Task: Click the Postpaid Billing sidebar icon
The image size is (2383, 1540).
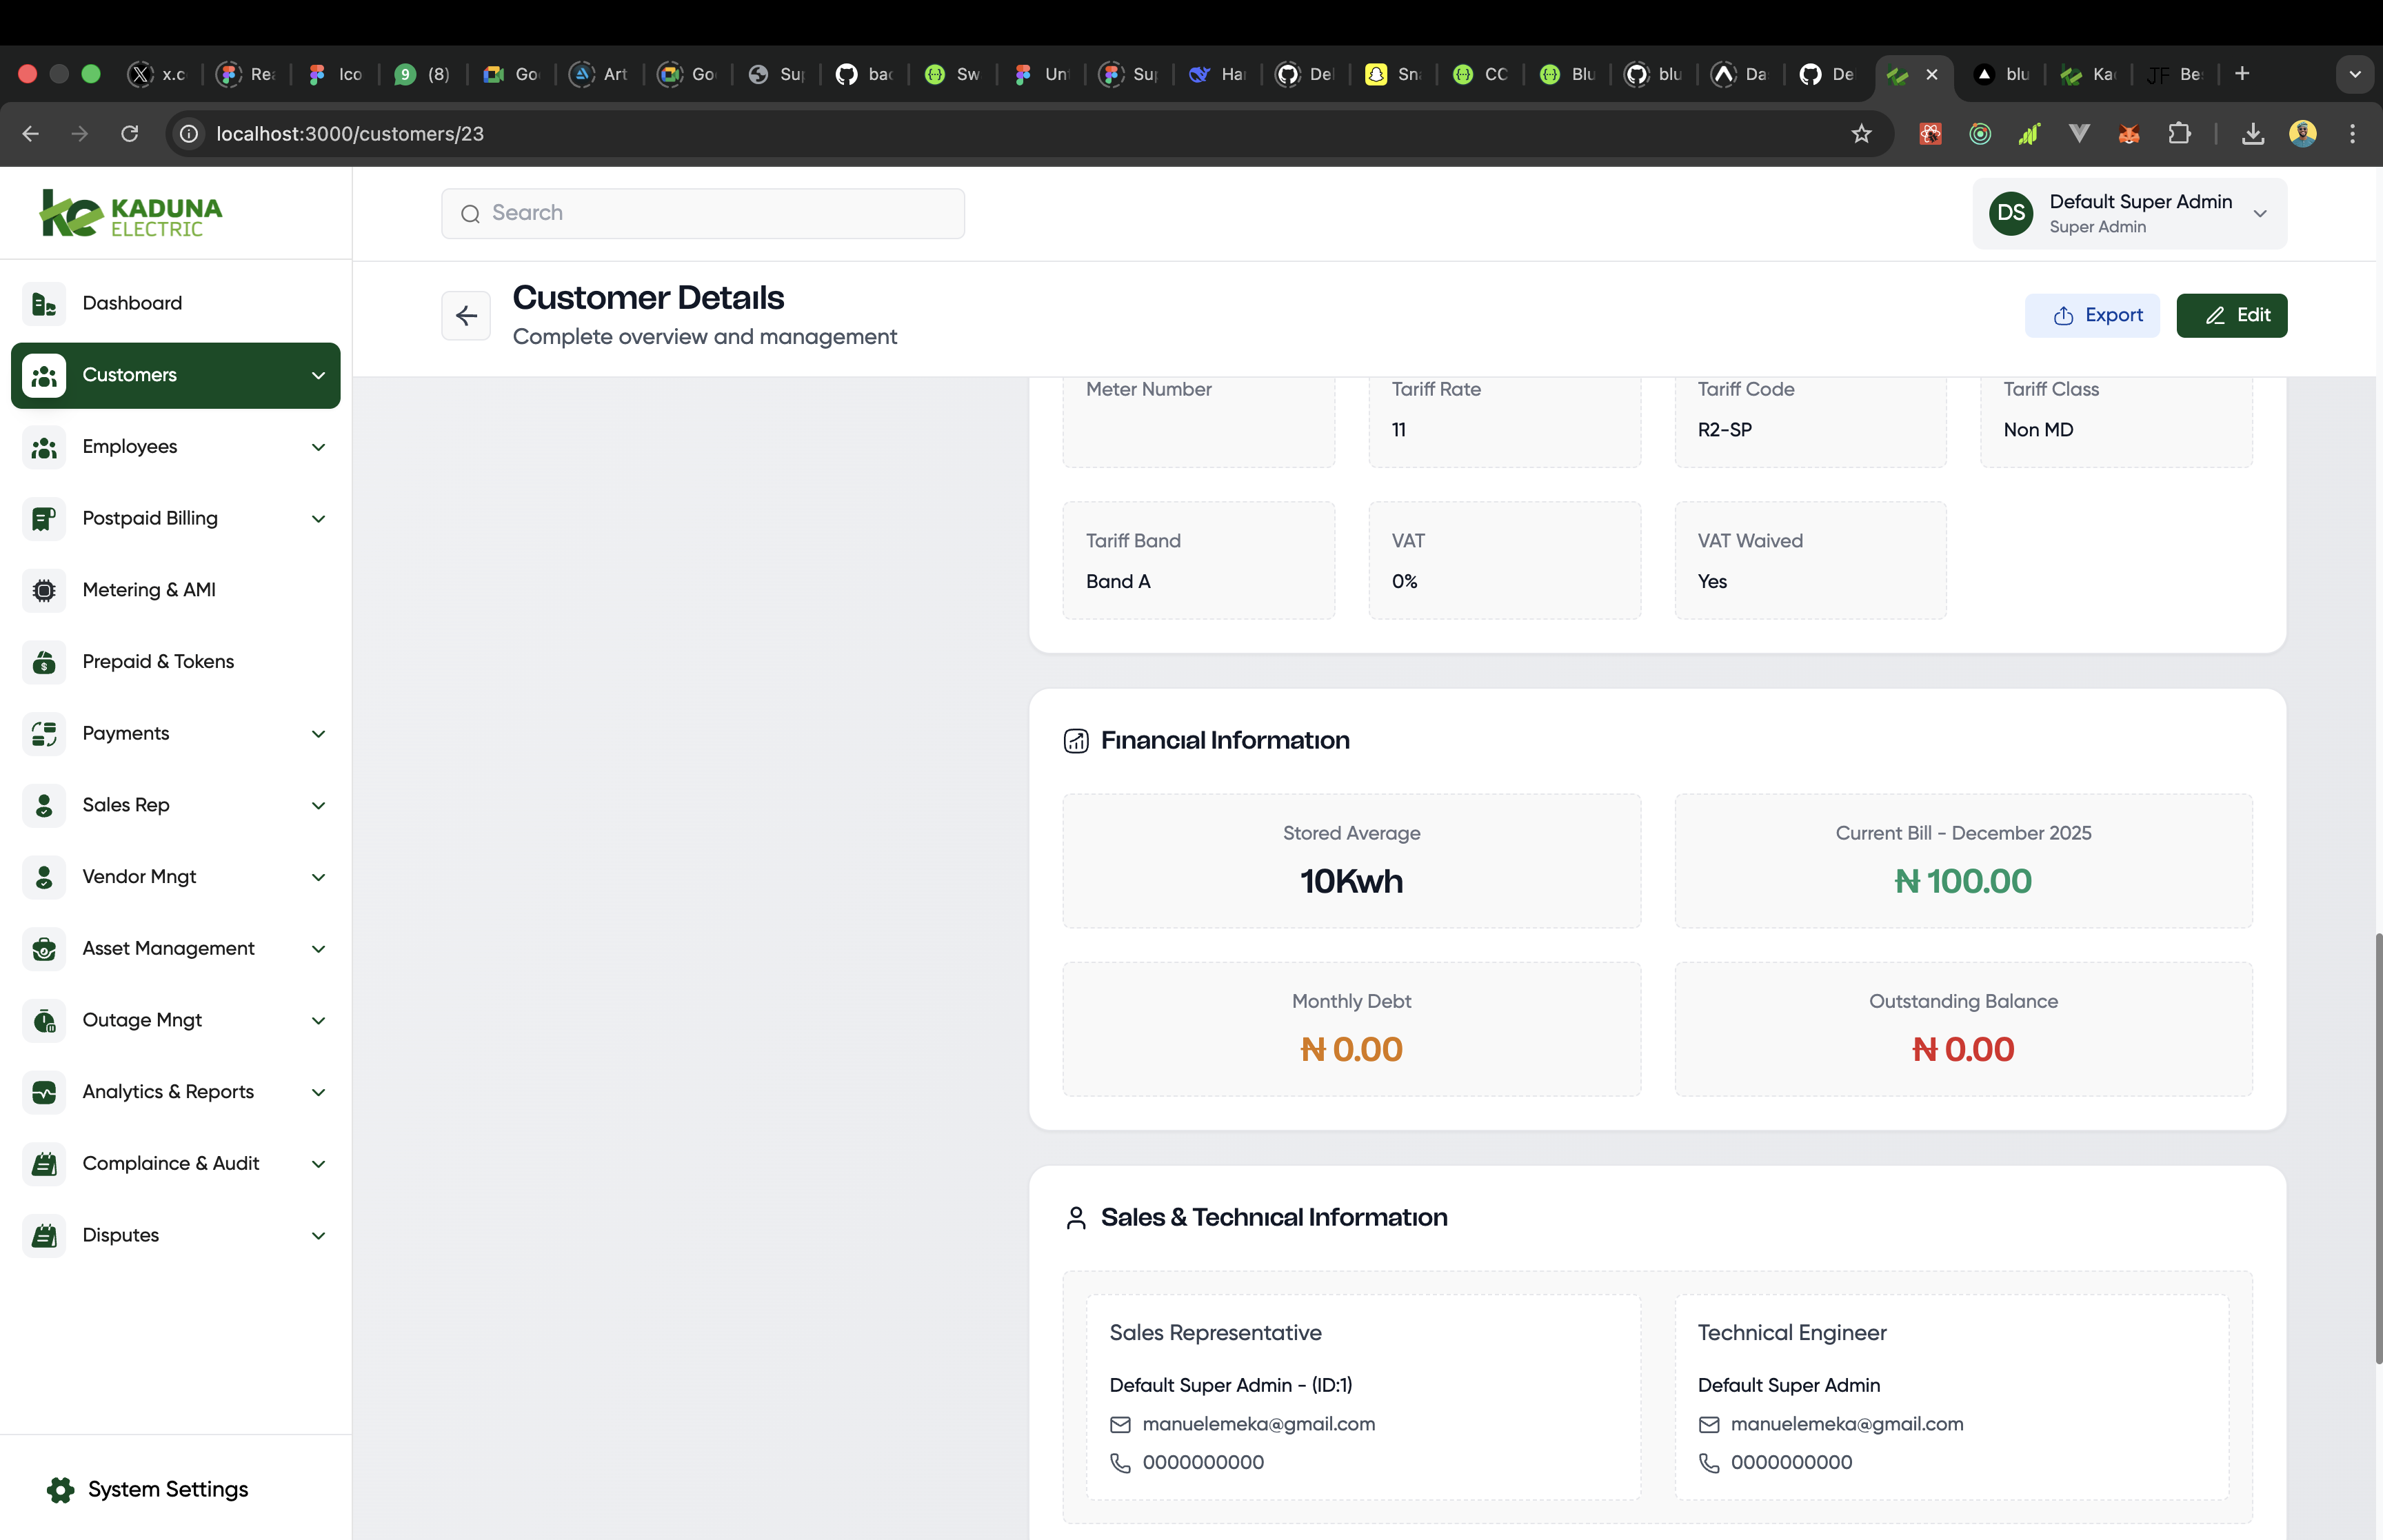Action: [44, 519]
